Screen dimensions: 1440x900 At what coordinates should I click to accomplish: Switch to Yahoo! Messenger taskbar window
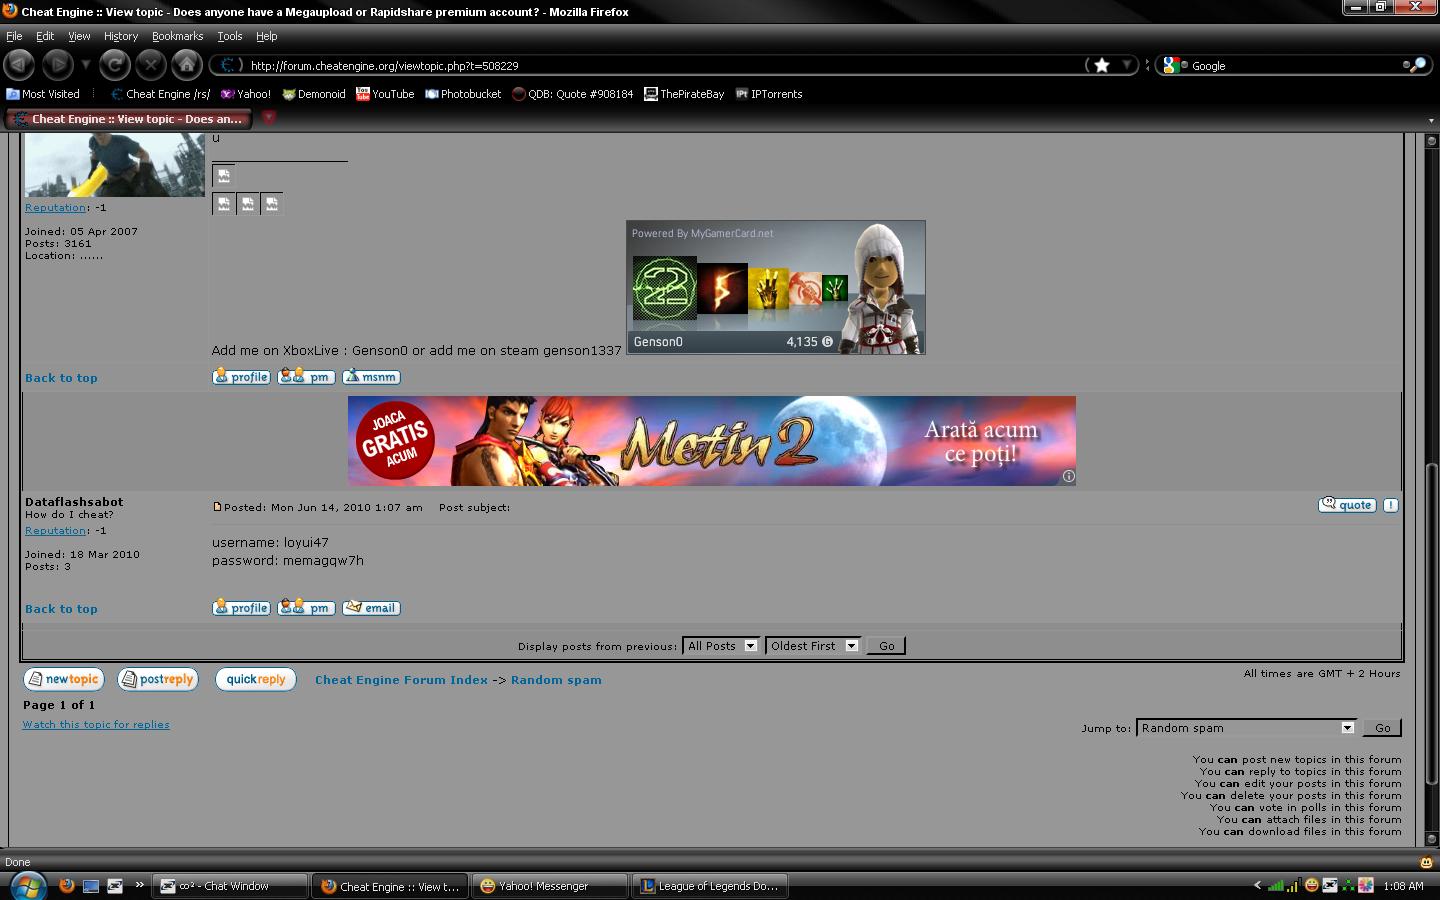tap(549, 886)
